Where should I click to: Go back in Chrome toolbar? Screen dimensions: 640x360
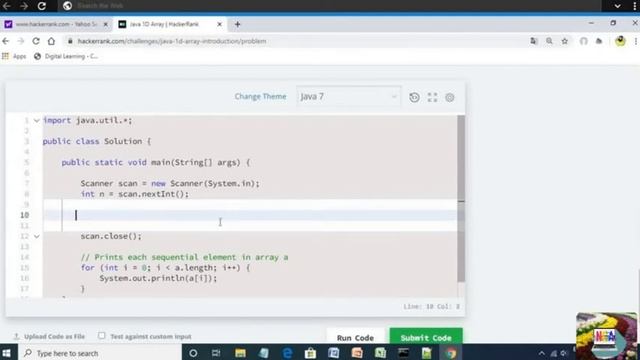coord(6,41)
